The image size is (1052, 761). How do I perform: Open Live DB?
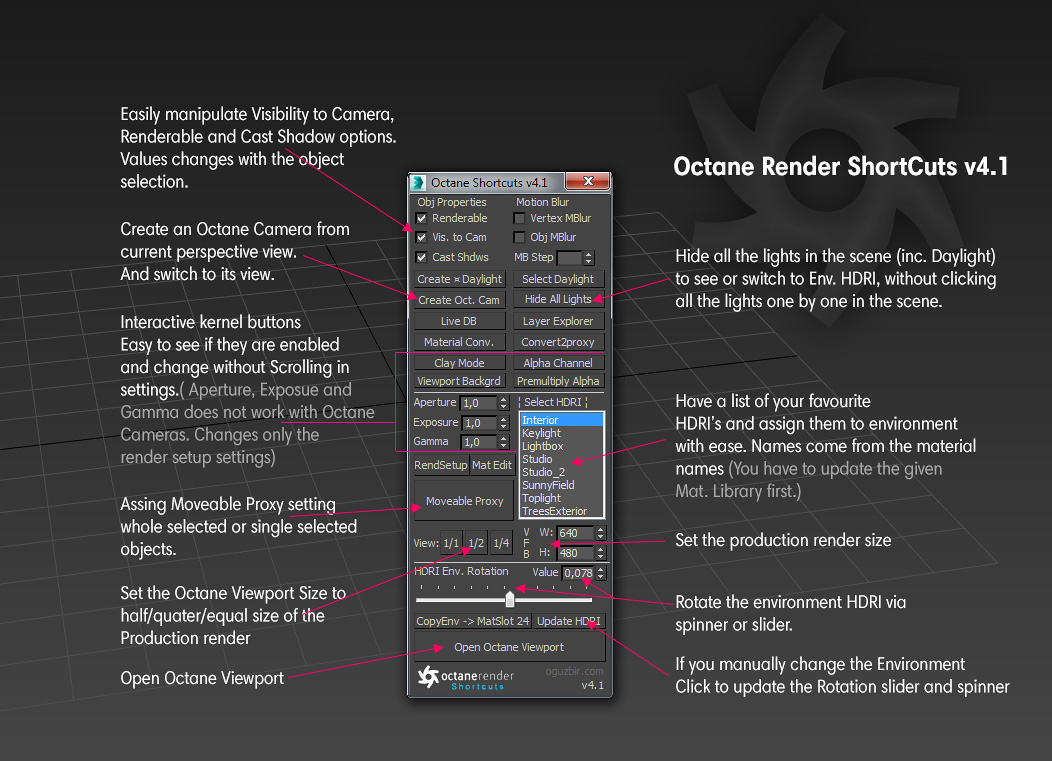(x=459, y=321)
